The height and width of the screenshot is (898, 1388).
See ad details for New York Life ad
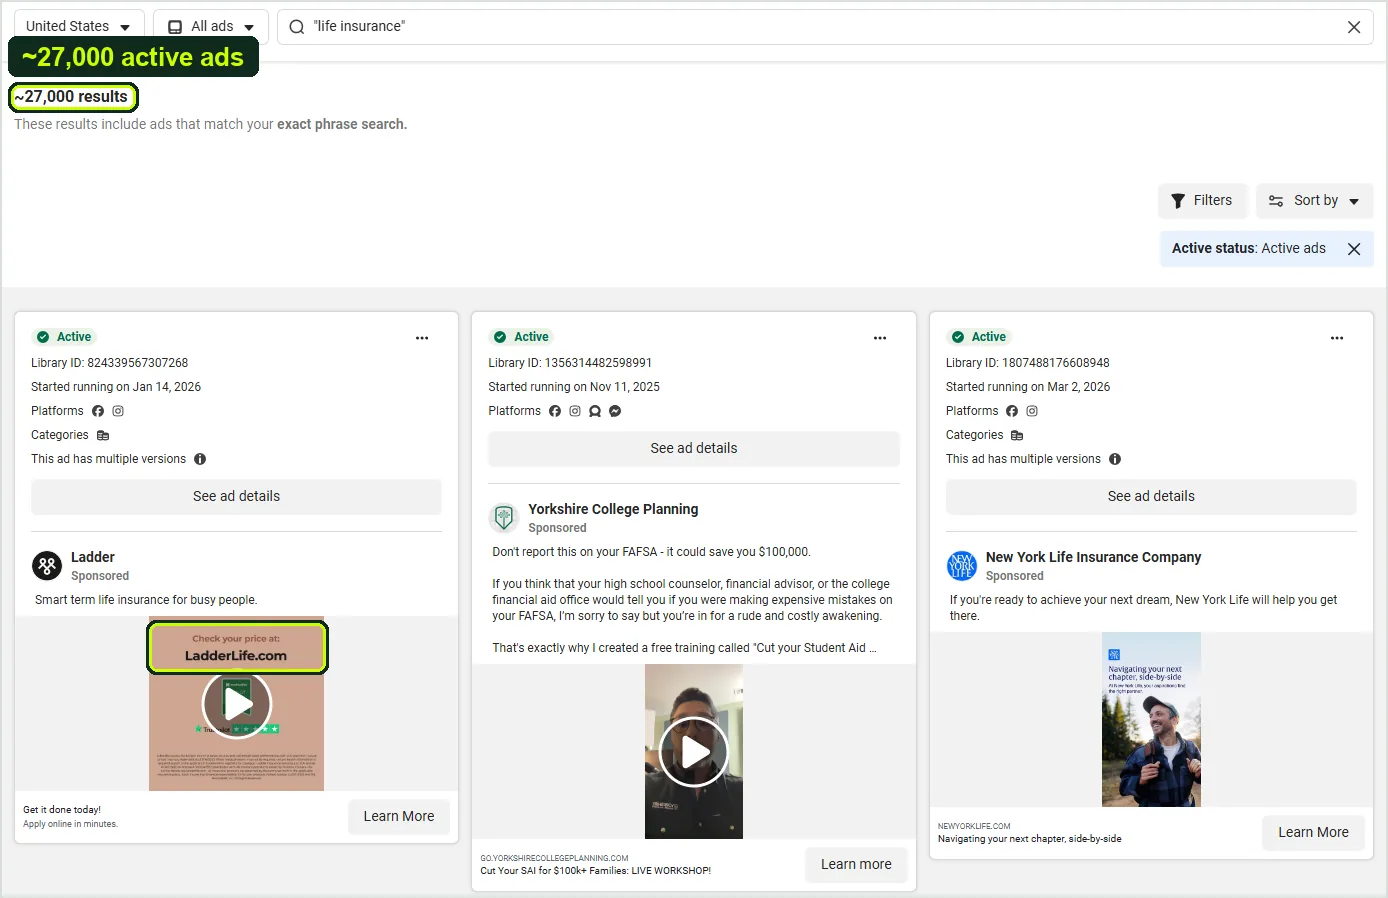tap(1151, 496)
